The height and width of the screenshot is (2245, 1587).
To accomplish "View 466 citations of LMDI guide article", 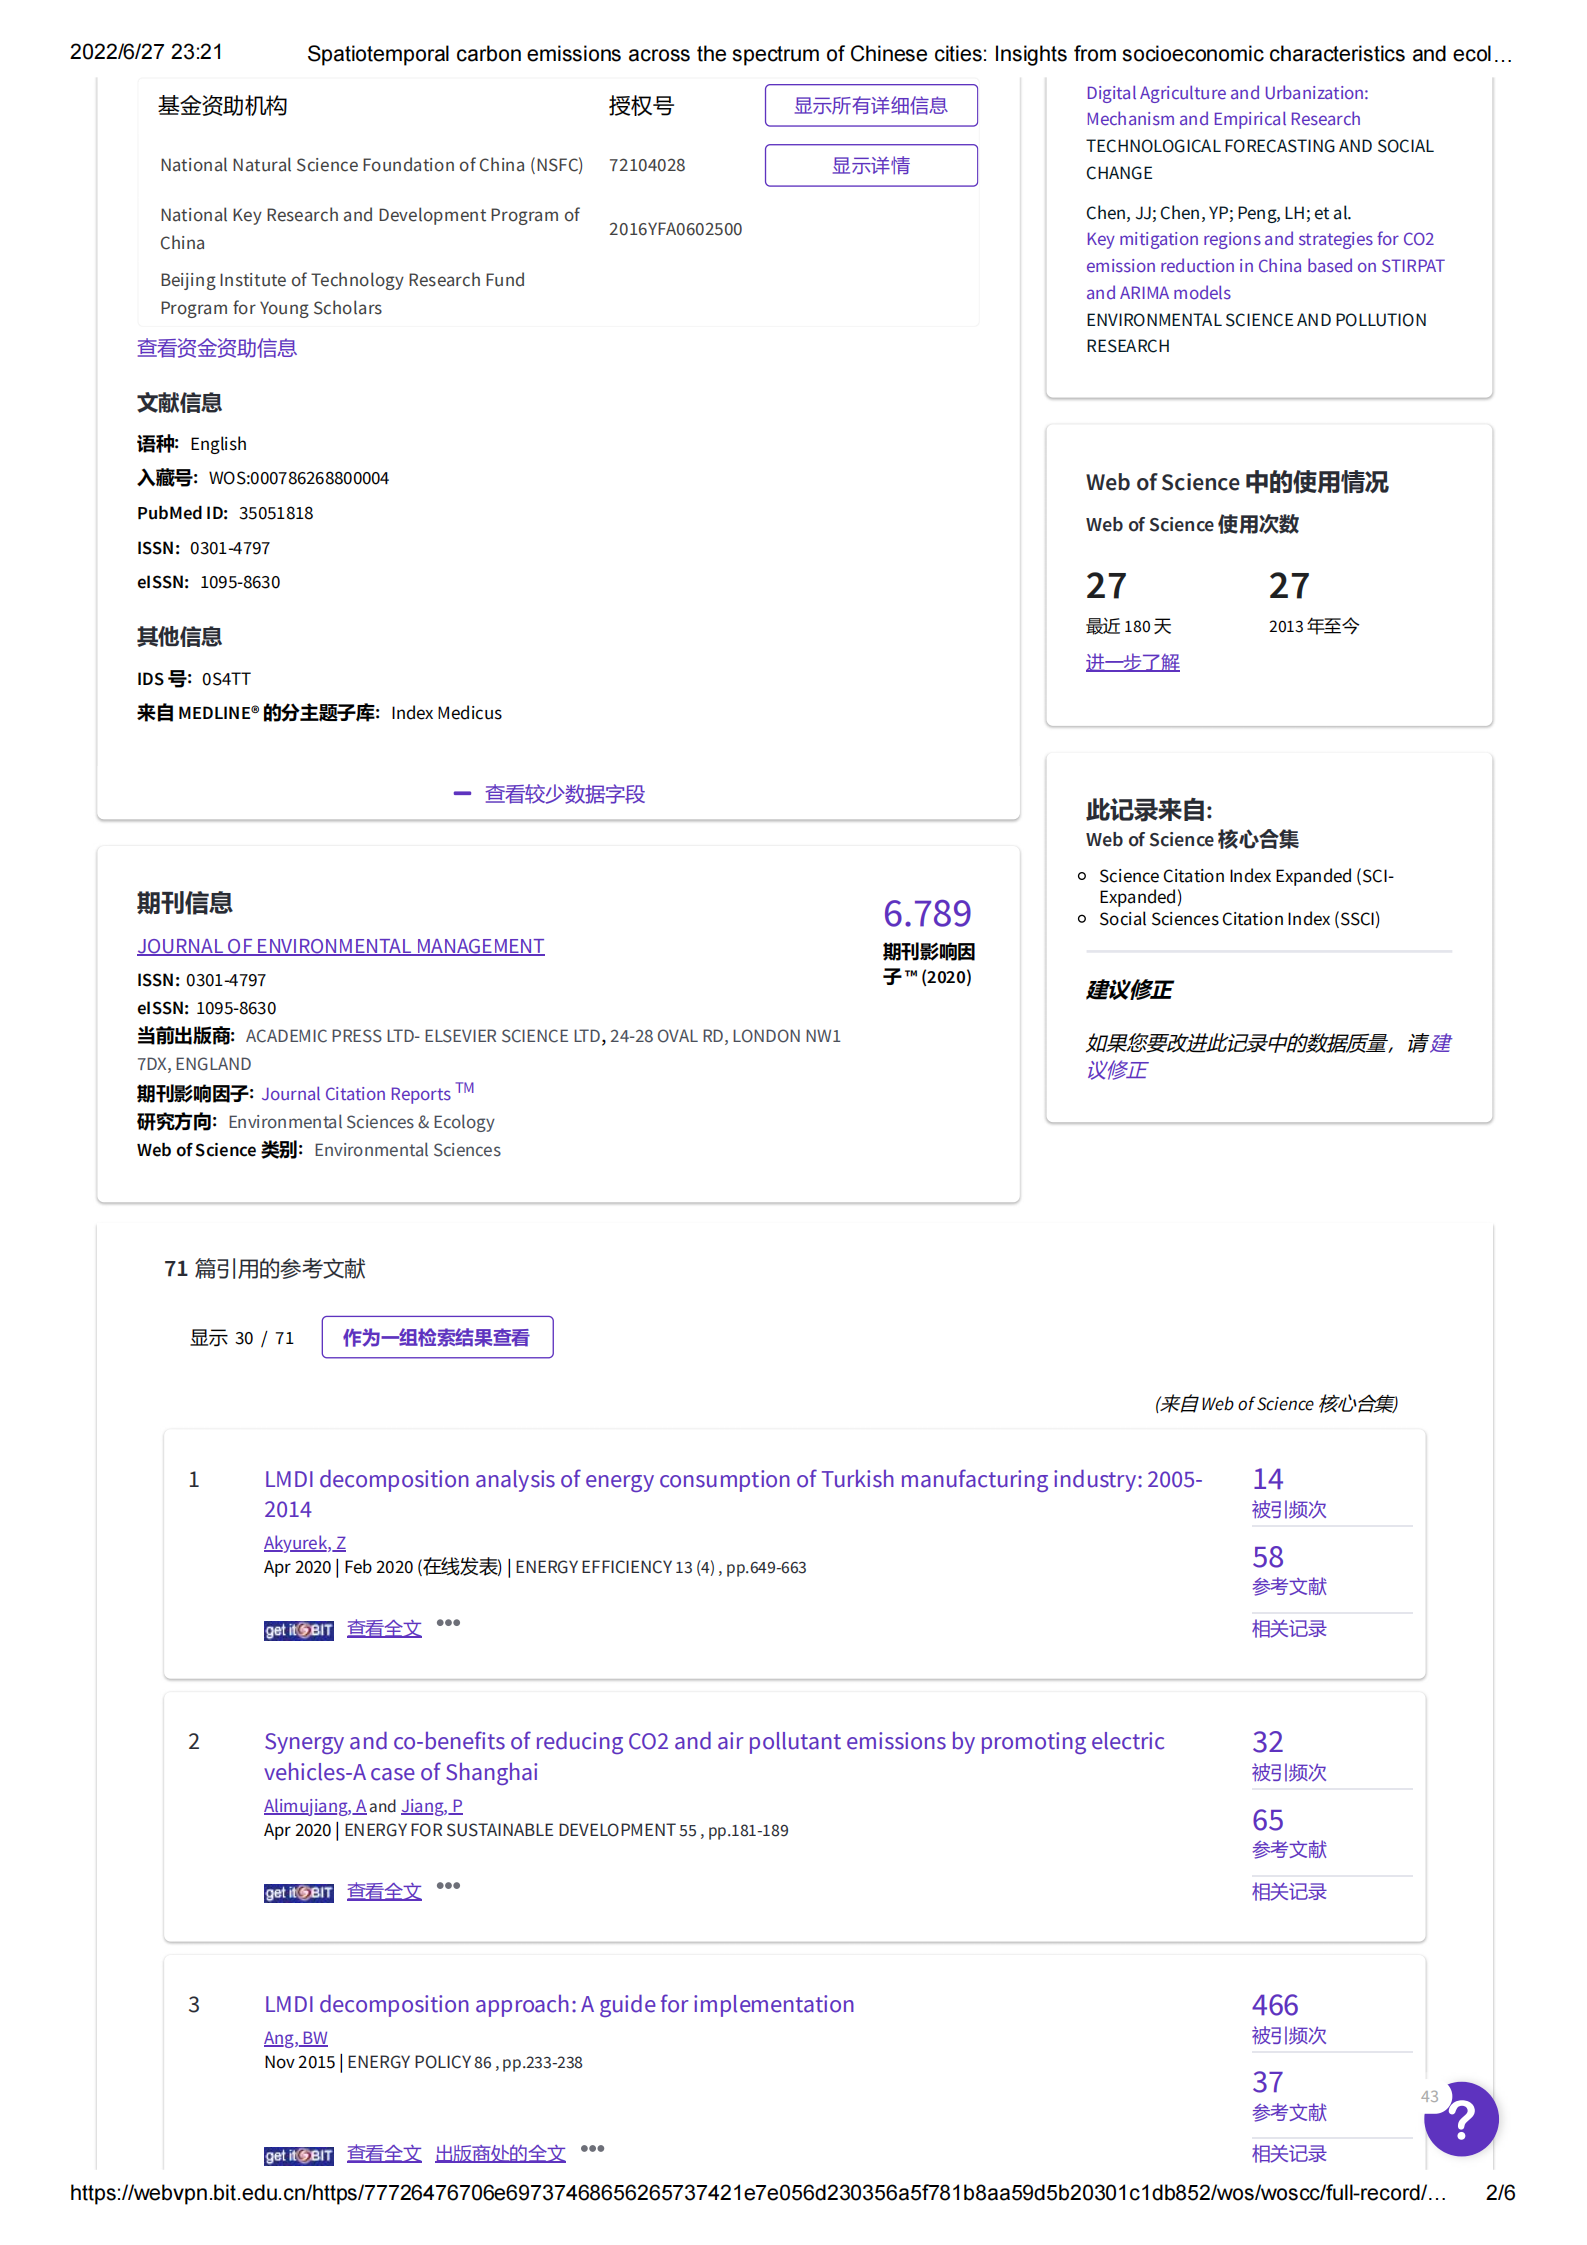I will (x=1275, y=2005).
